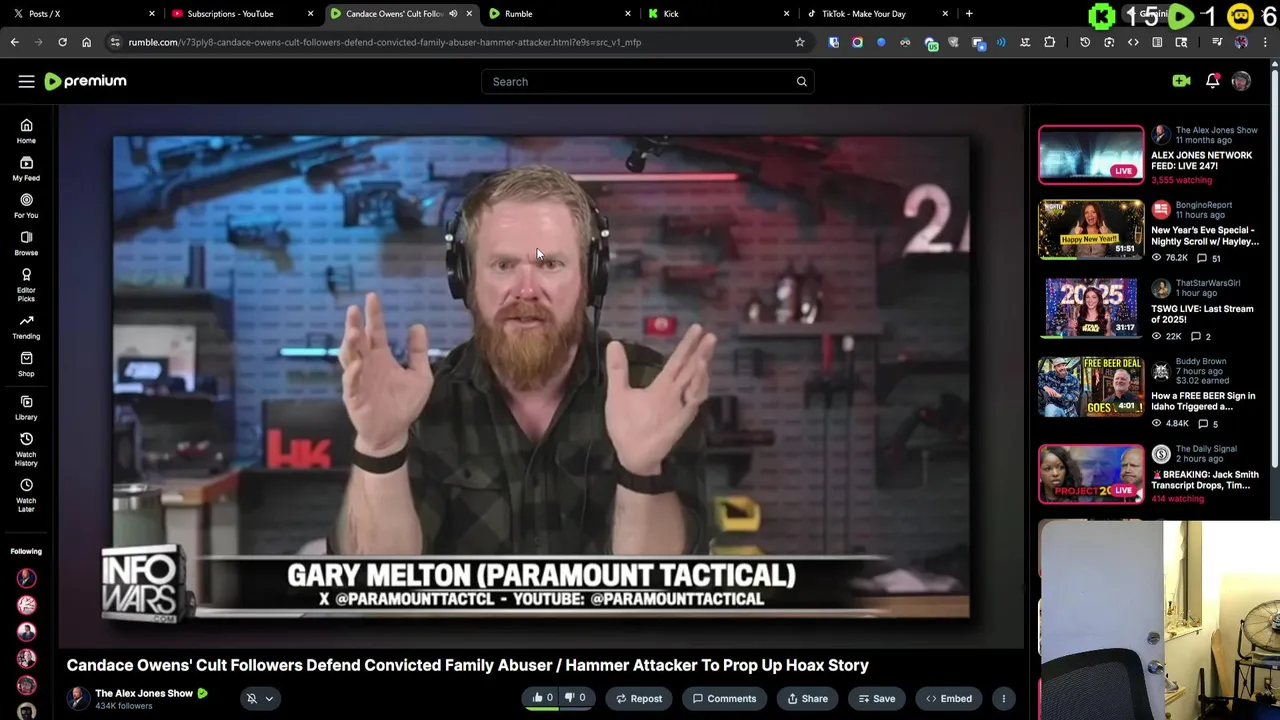This screenshot has height=720, width=1280.
Task: Open the user profile avatar in header
Action: point(1241,81)
